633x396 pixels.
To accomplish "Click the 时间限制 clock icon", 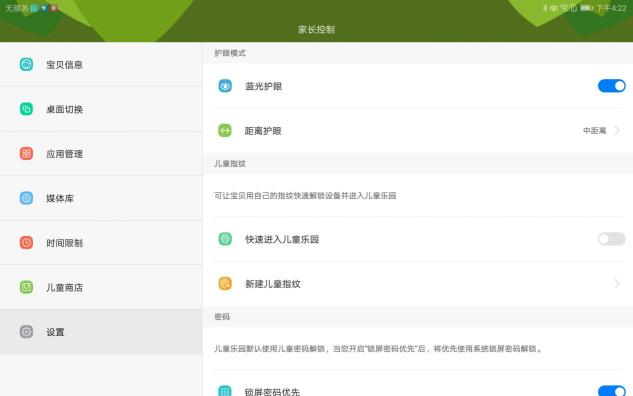I will click(26, 243).
